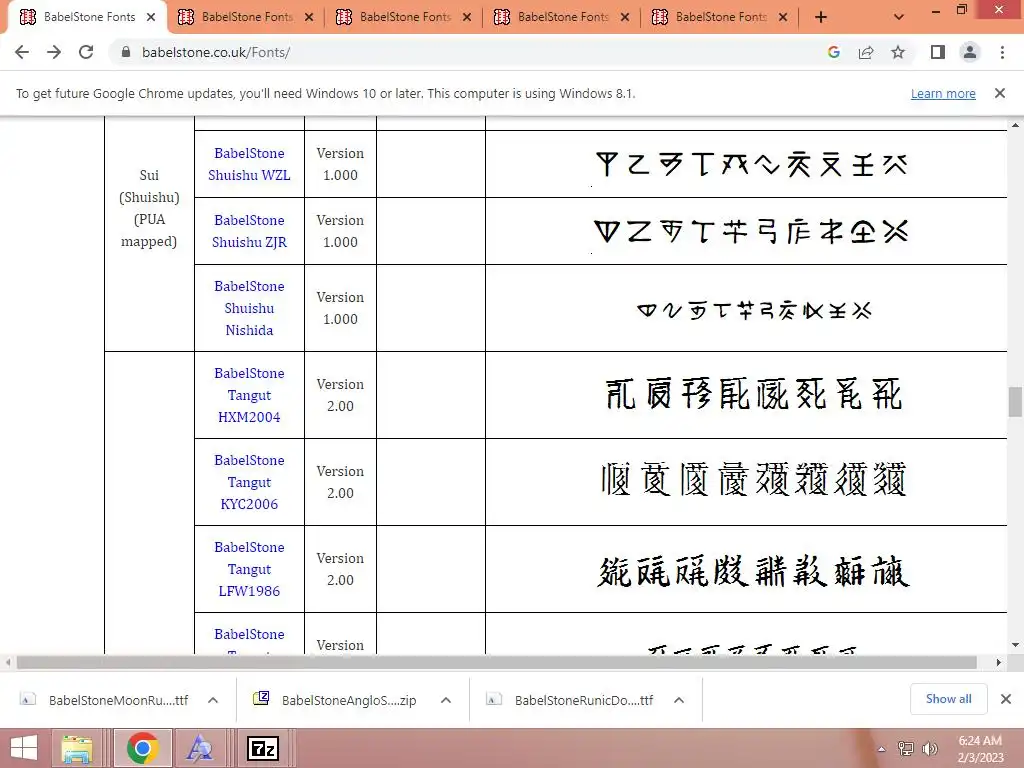Dismiss the Chrome update notification bar
Screen dimensions: 1024x768
coord(999,93)
